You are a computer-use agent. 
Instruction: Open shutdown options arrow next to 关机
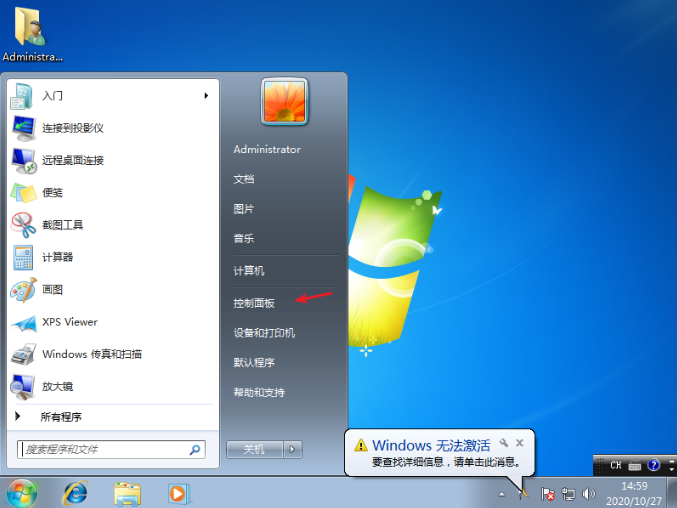pos(293,450)
